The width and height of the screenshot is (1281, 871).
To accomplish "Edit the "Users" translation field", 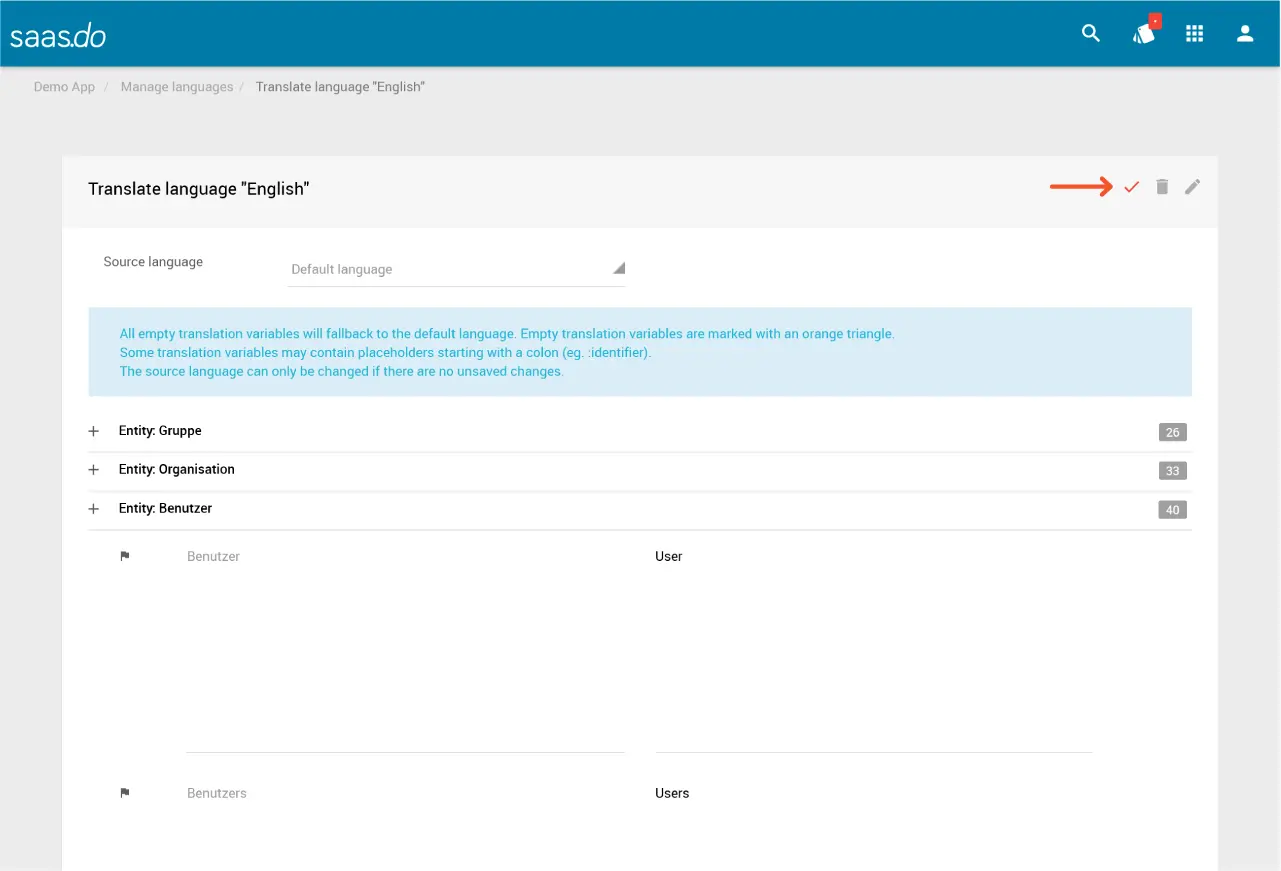I will click(x=873, y=793).
